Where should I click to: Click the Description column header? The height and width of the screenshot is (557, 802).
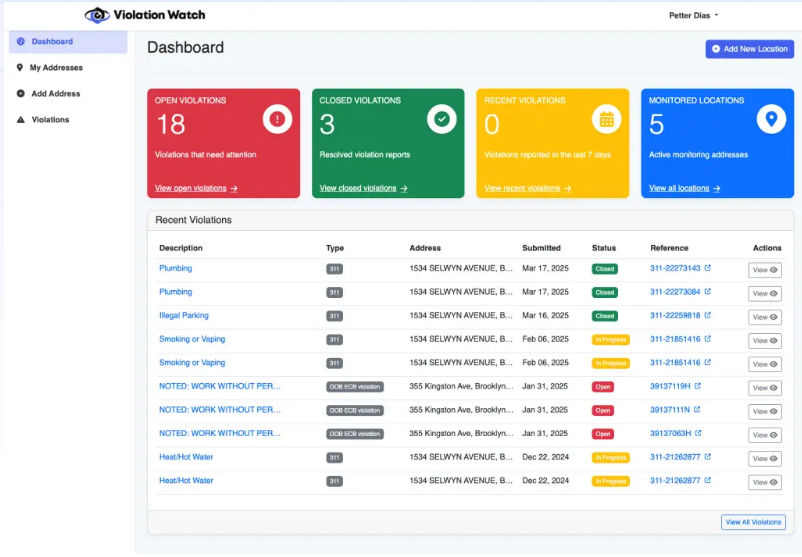pos(181,248)
